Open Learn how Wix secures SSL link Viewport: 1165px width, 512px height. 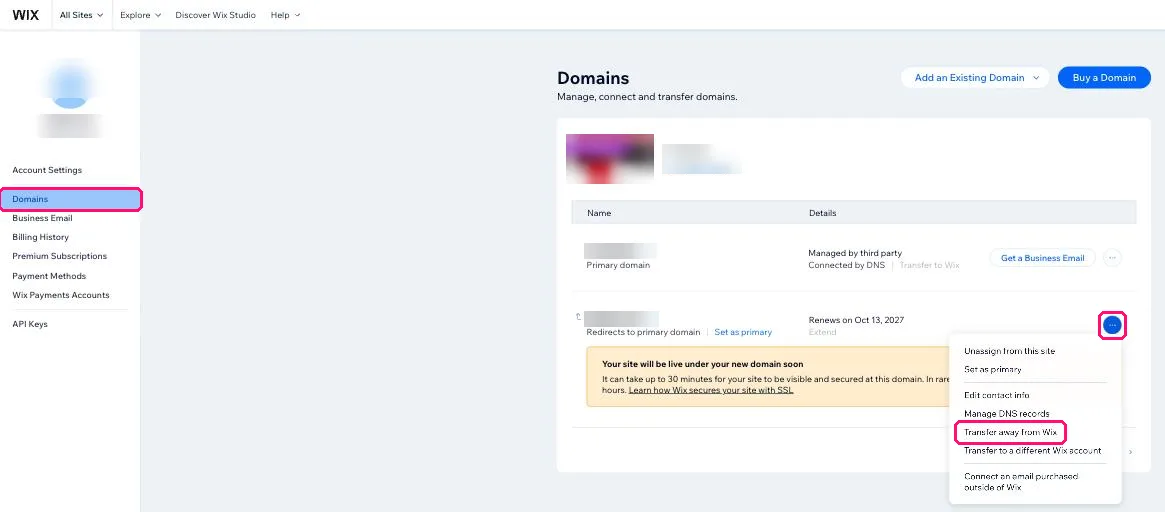click(x=711, y=390)
